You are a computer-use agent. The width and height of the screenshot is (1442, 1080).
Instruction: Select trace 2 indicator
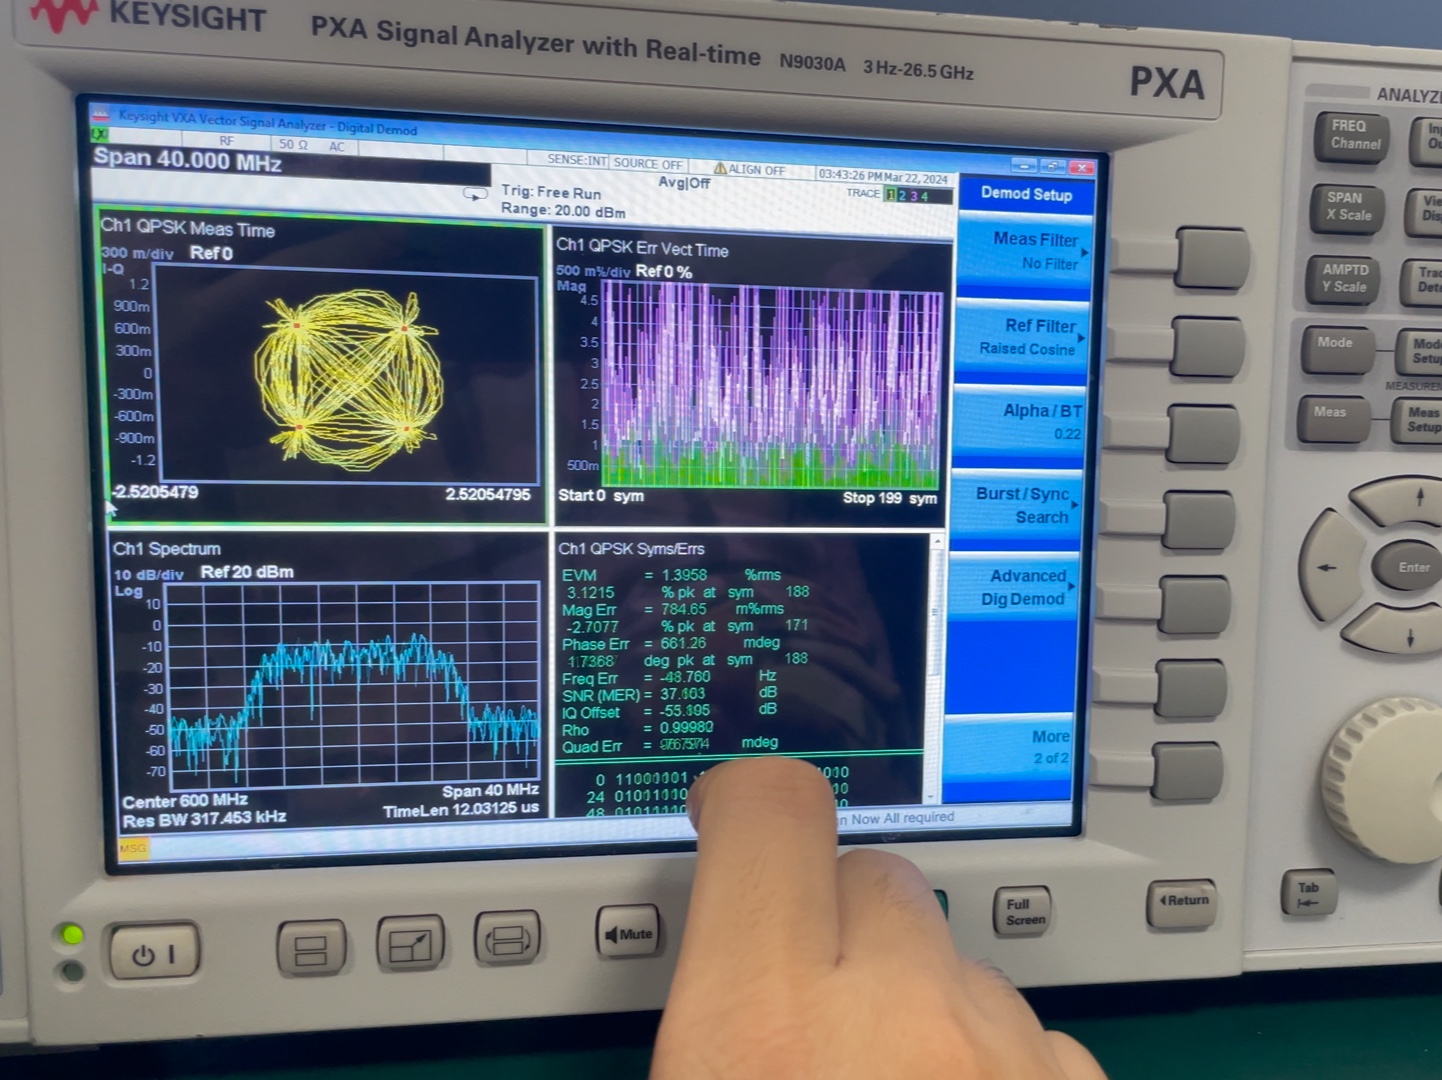coord(902,196)
